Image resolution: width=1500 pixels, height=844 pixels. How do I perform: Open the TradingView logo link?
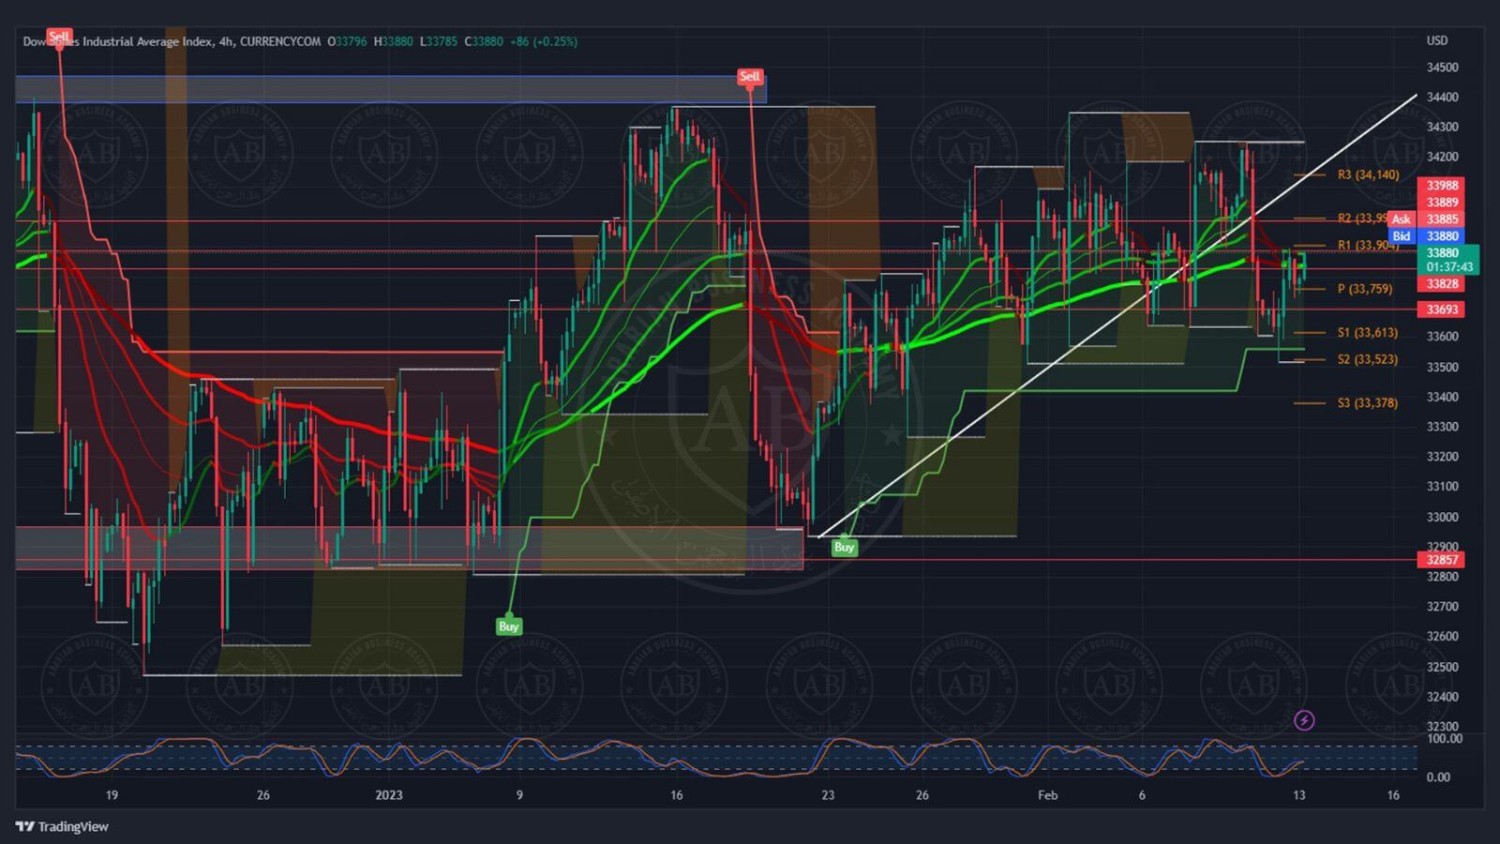(62, 826)
